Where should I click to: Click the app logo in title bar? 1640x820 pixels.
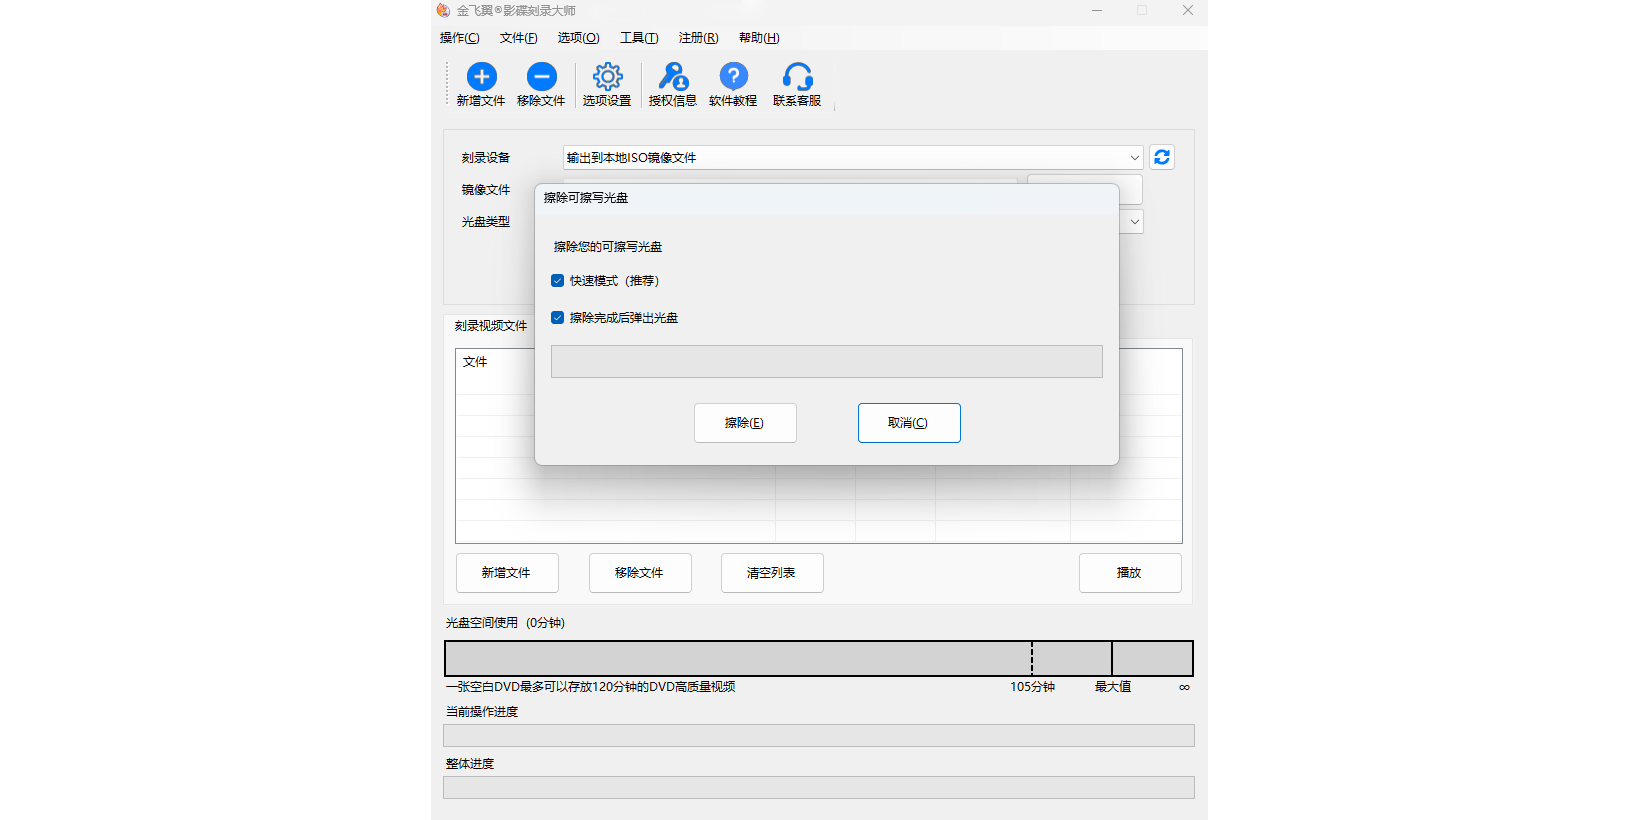click(x=443, y=11)
